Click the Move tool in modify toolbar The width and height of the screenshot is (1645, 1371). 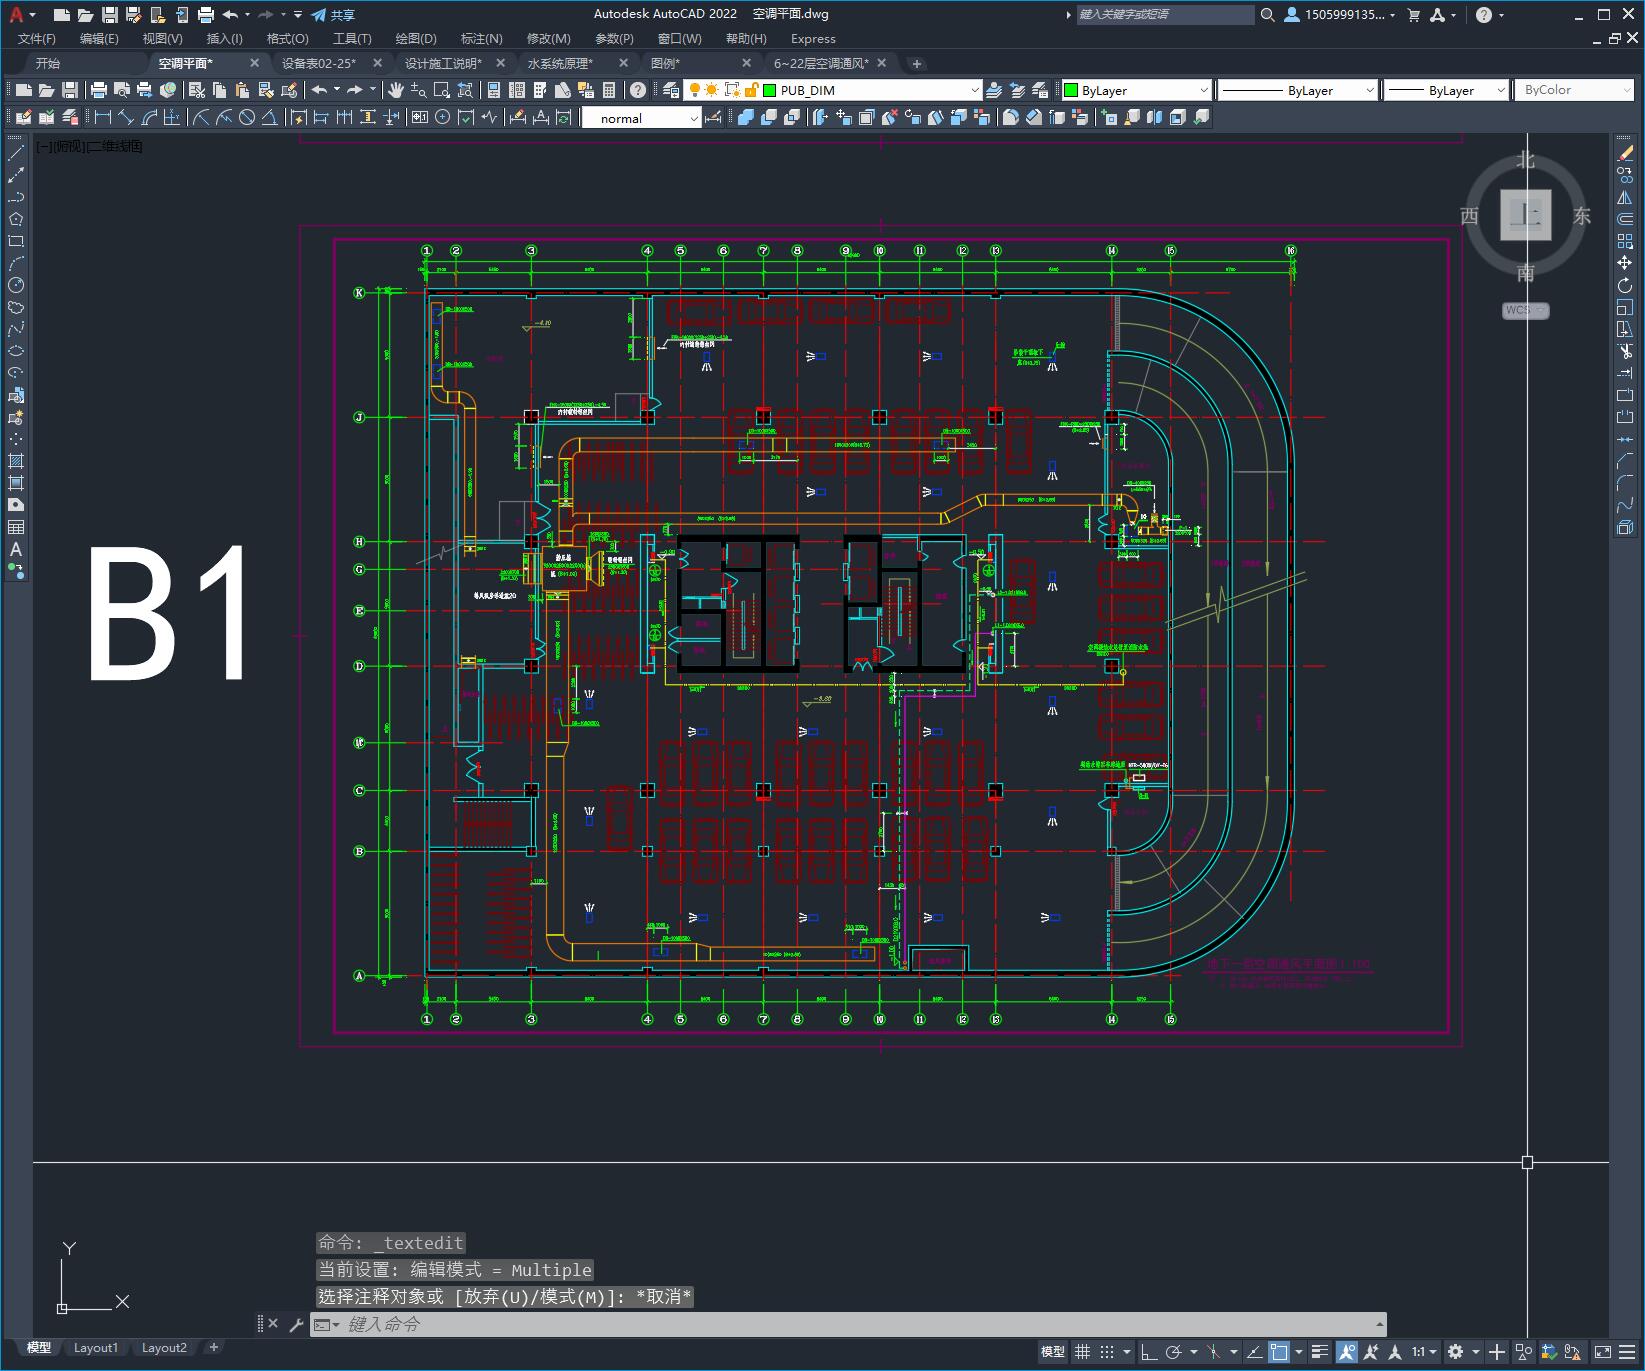pos(1625,263)
